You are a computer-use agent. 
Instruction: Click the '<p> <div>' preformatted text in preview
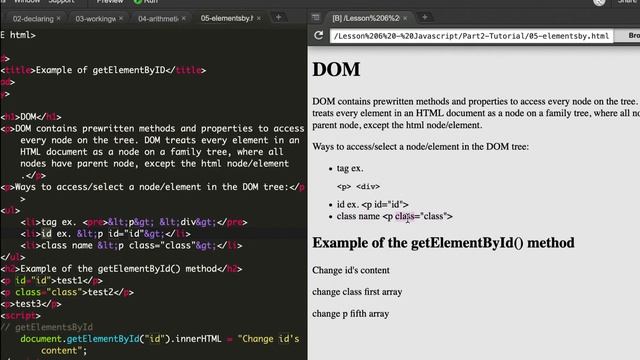[358, 187]
